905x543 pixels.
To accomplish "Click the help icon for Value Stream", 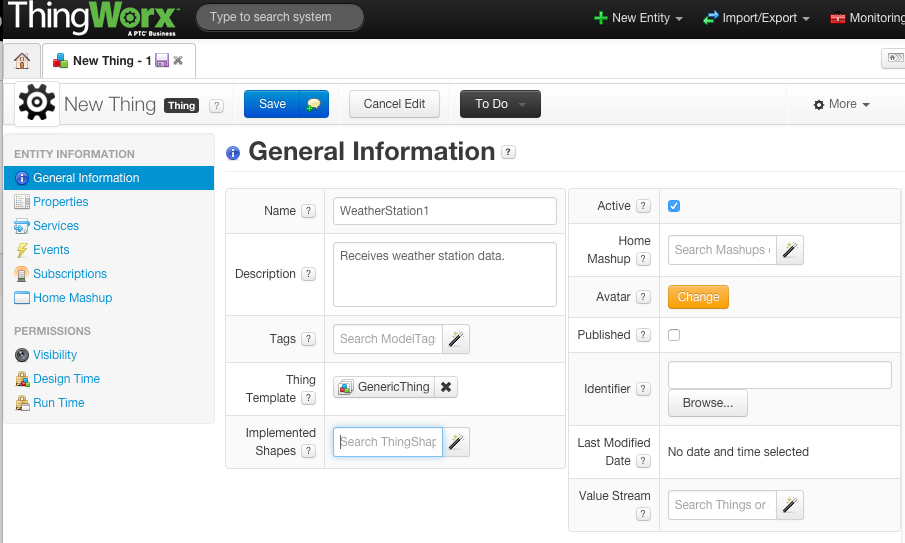I will pyautogui.click(x=643, y=514).
